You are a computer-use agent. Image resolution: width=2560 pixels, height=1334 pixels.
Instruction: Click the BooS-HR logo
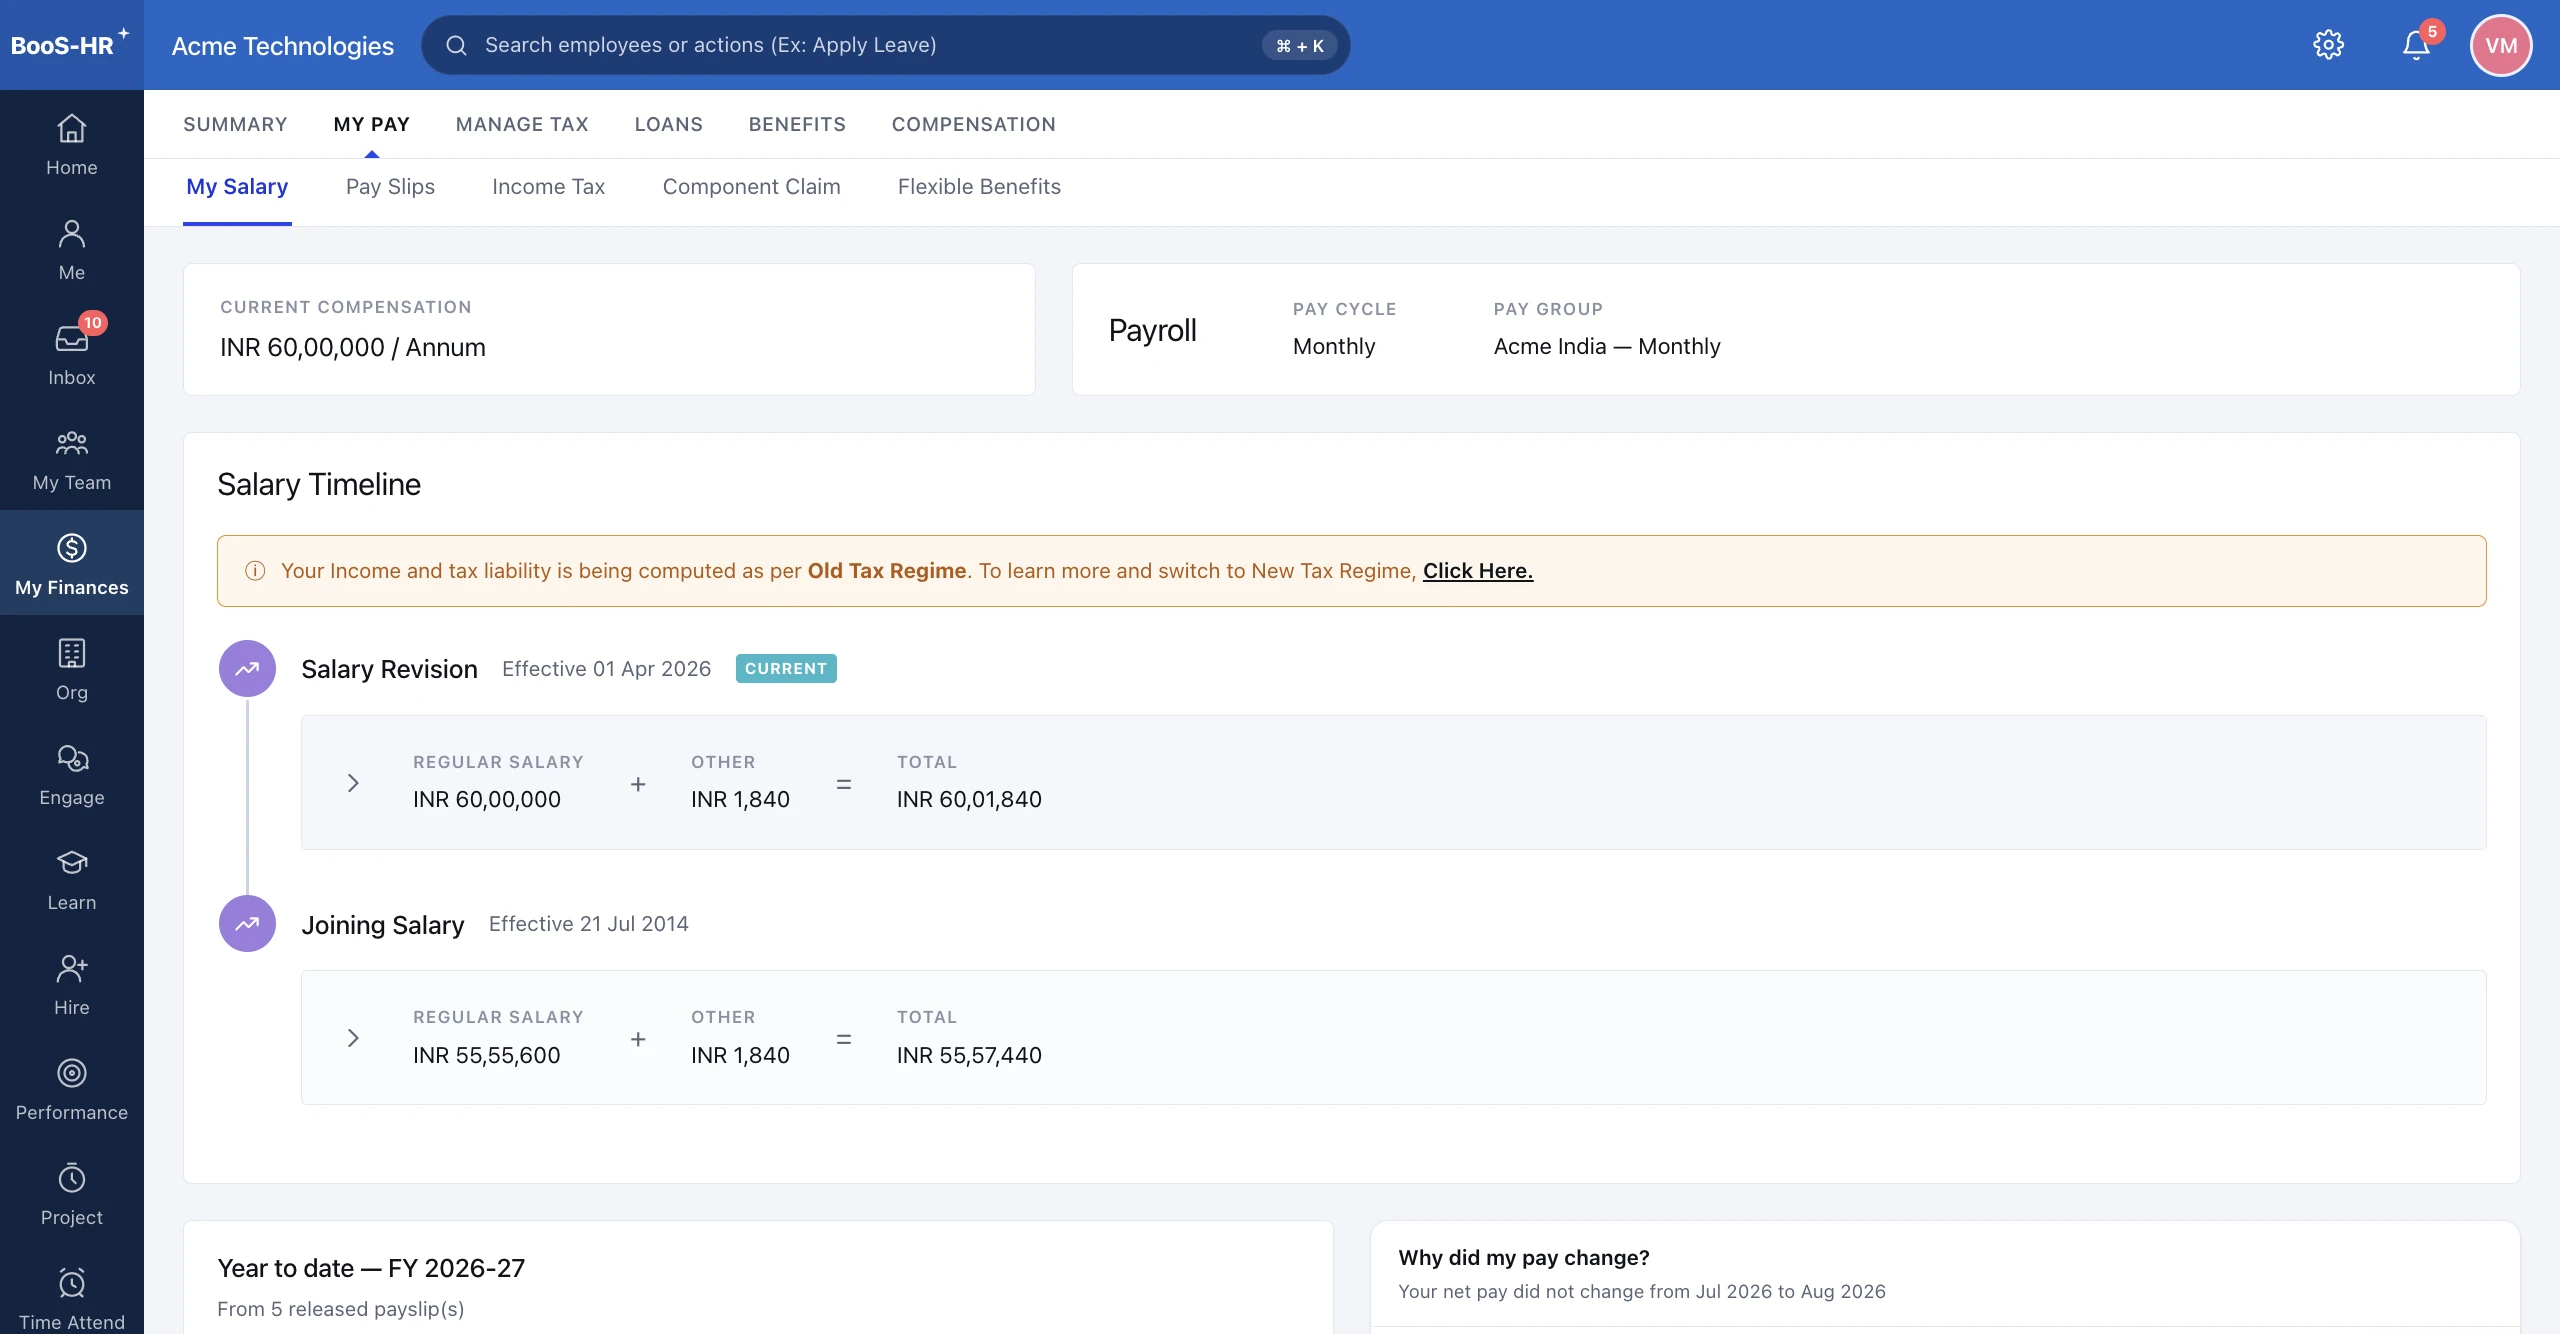coord(70,45)
